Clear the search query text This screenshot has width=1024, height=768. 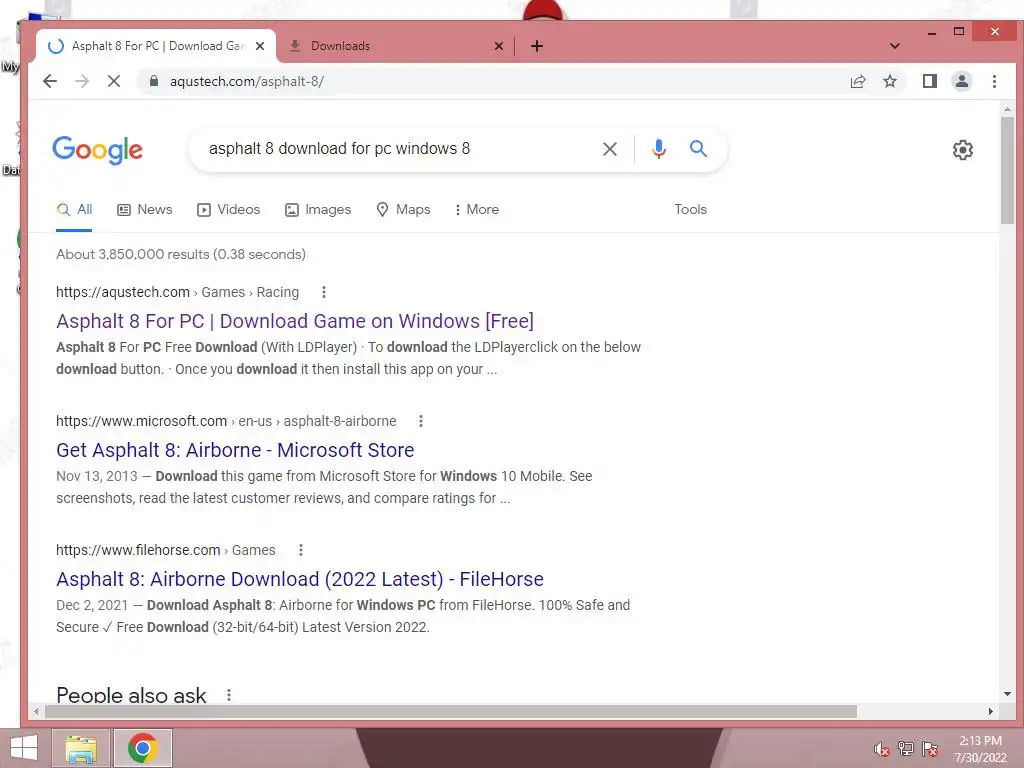[609, 149]
